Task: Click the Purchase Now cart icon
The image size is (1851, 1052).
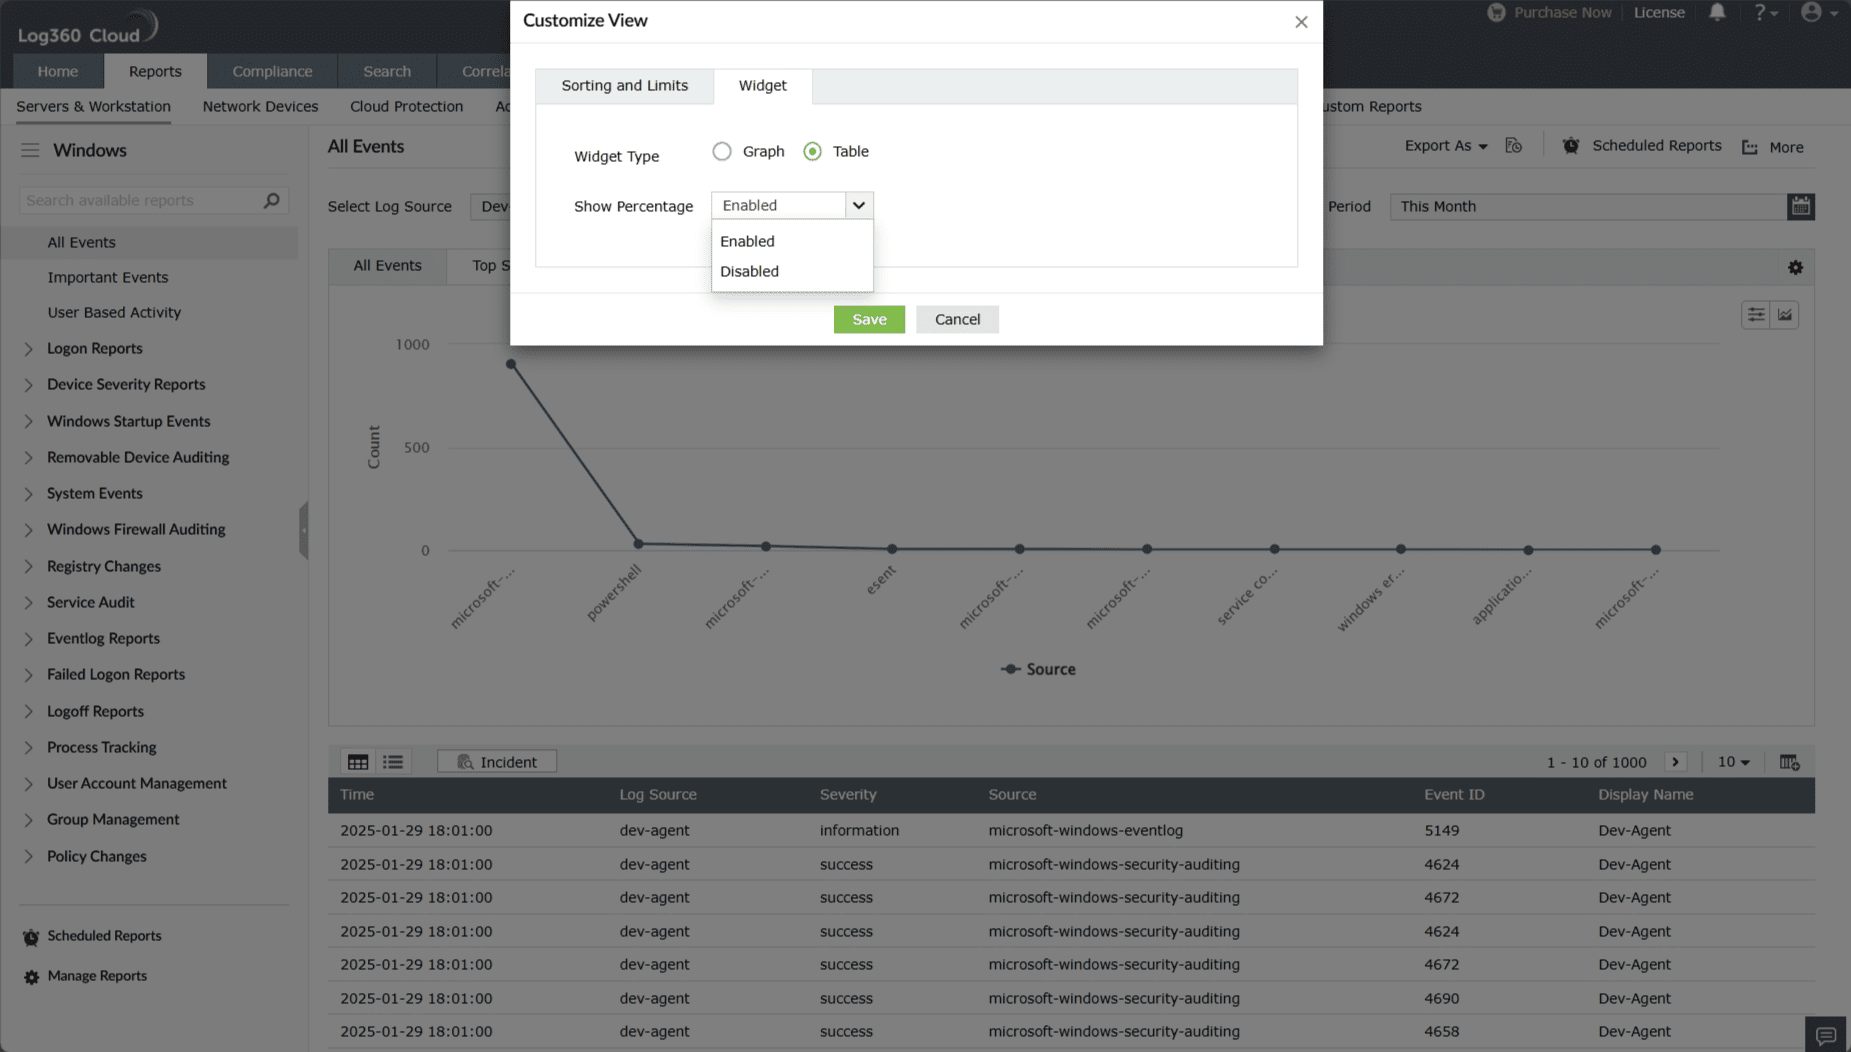Action: click(1496, 12)
